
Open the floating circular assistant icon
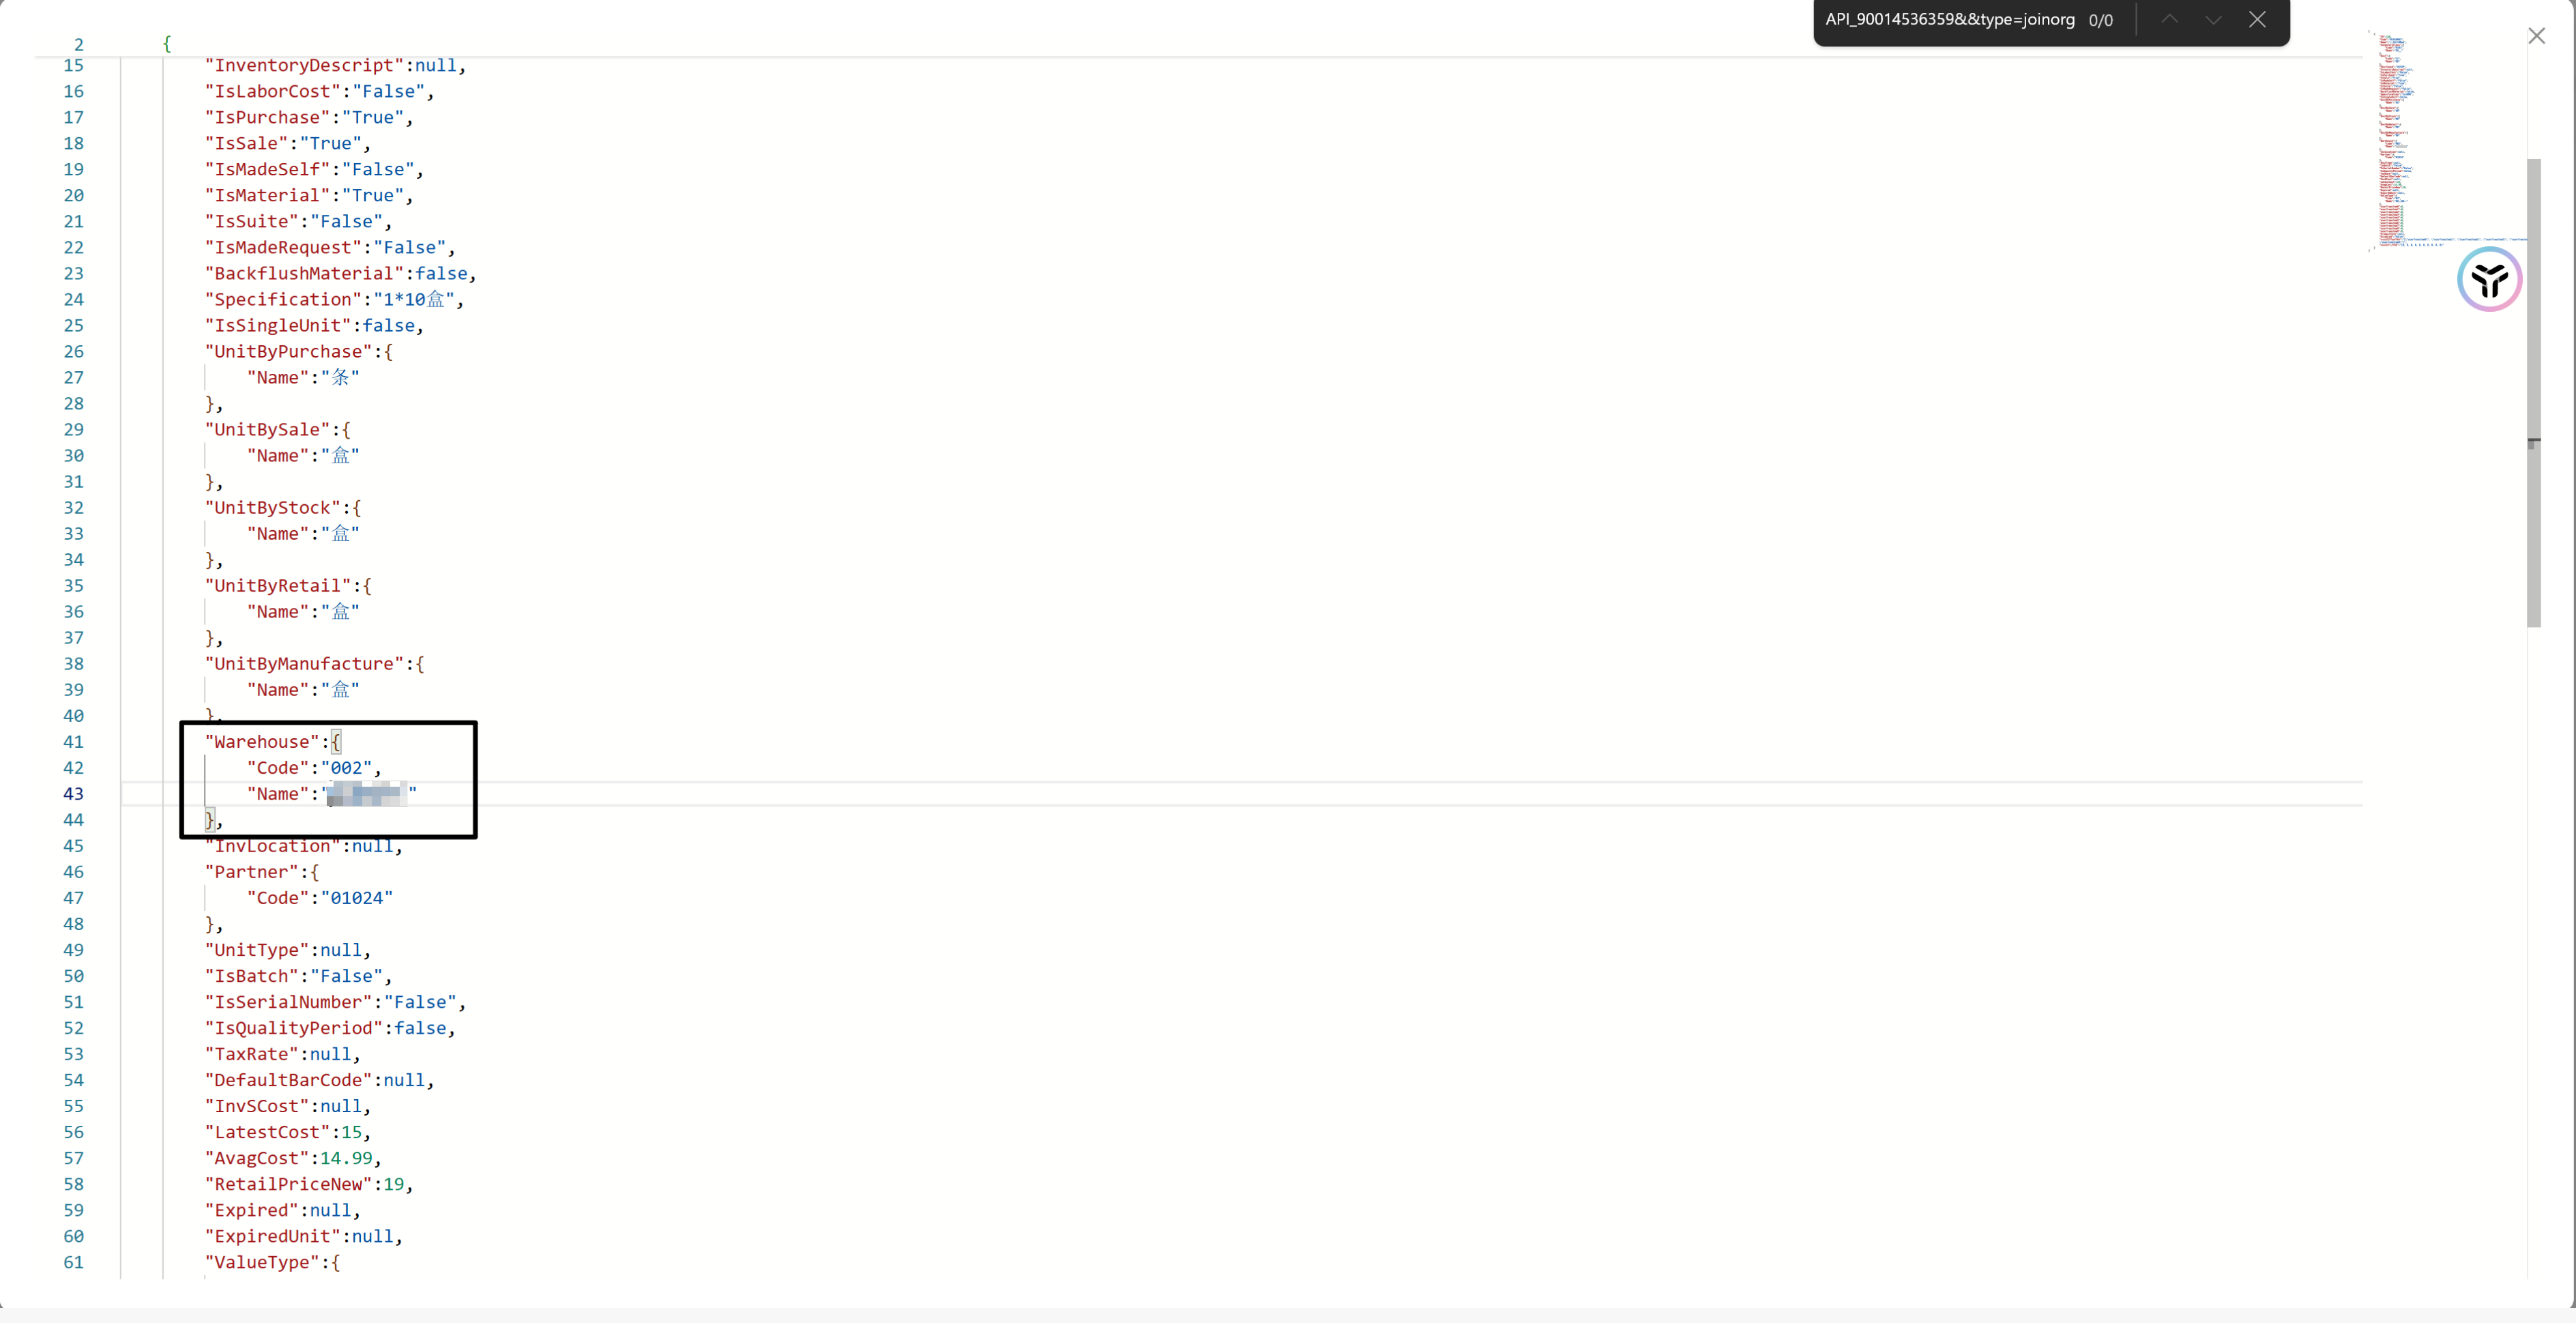[x=2489, y=280]
